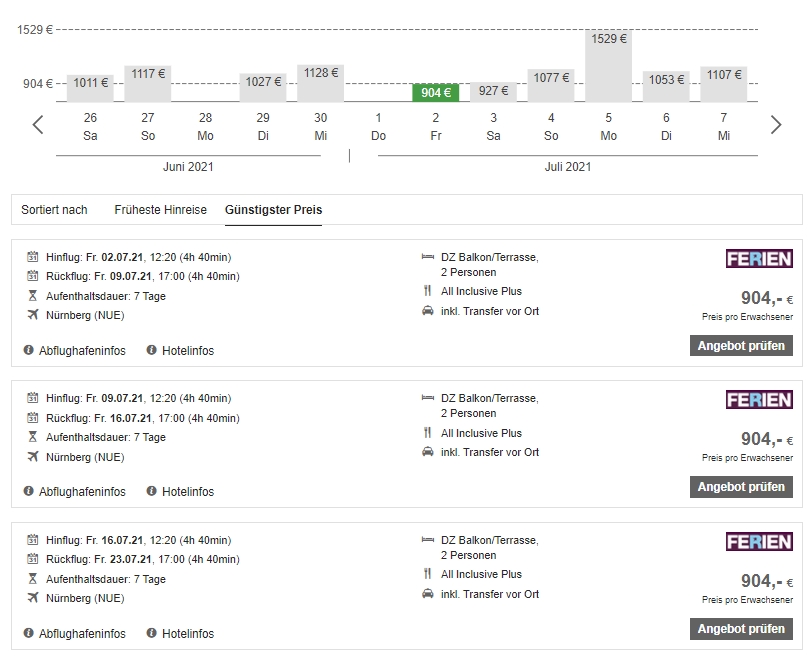
Task: Click info icon beside third offer's Abflughafeninfos
Action: (x=28, y=633)
